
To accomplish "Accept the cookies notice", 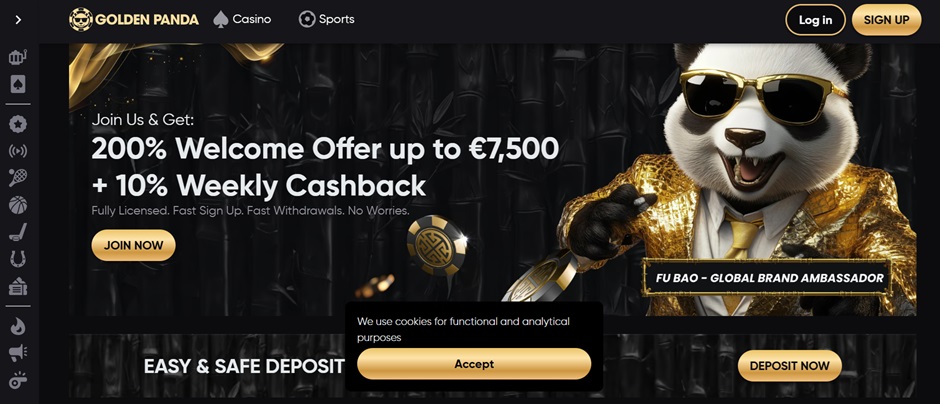I will click(x=474, y=364).
